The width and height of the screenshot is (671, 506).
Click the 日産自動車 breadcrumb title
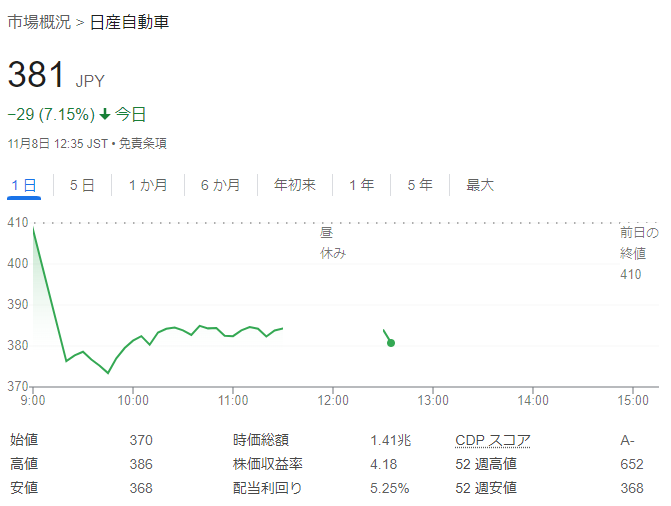coord(129,22)
